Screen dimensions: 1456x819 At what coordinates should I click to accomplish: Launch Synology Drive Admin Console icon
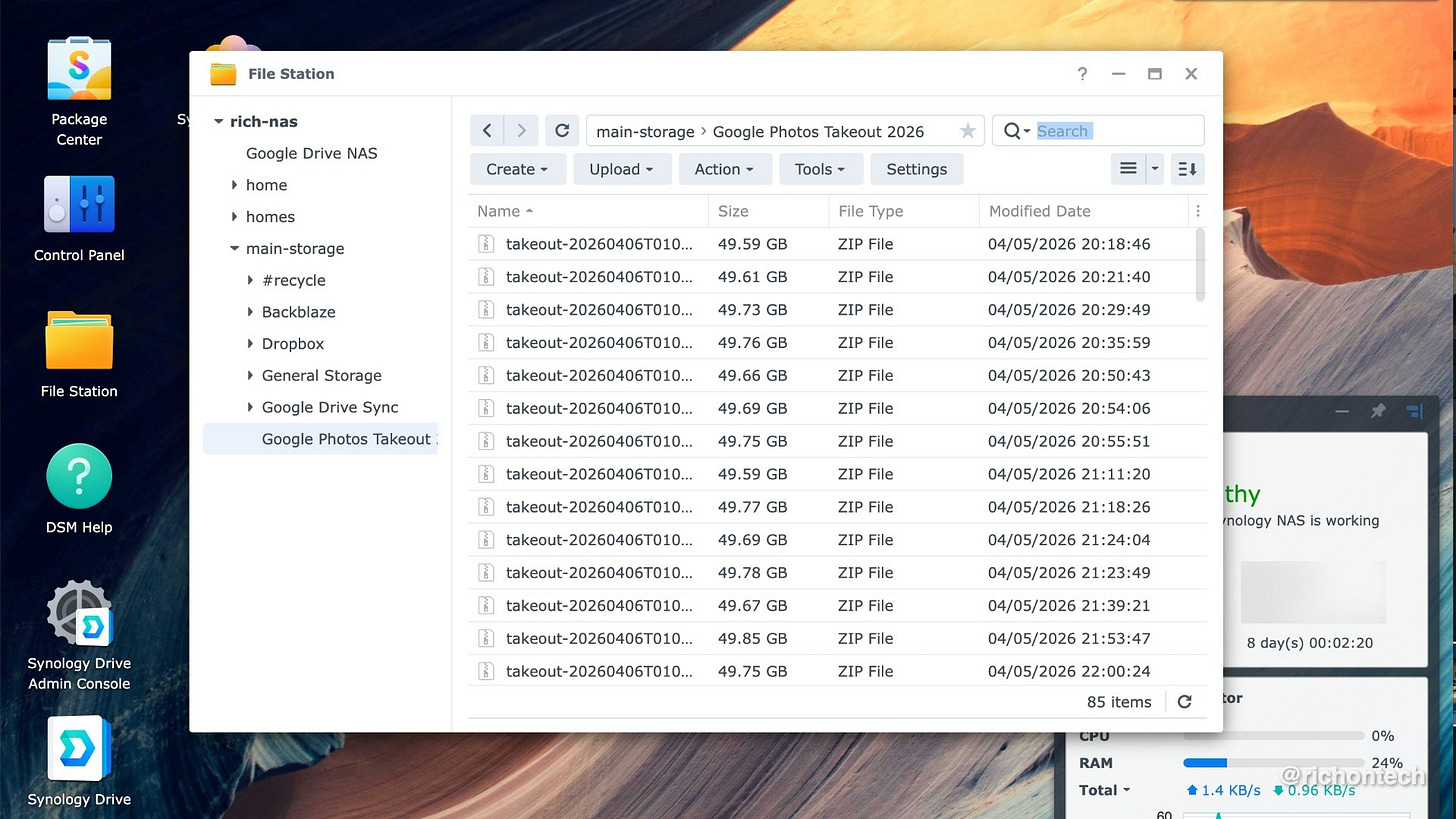[79, 613]
